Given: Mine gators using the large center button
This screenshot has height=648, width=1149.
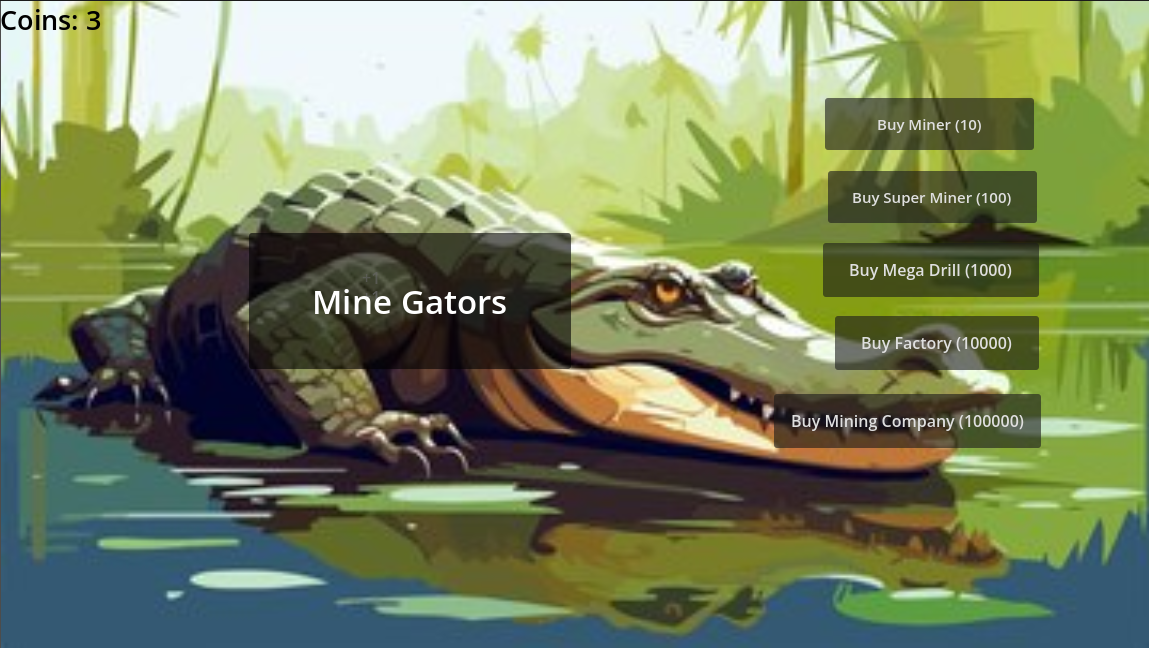Looking at the screenshot, I should [x=410, y=301].
